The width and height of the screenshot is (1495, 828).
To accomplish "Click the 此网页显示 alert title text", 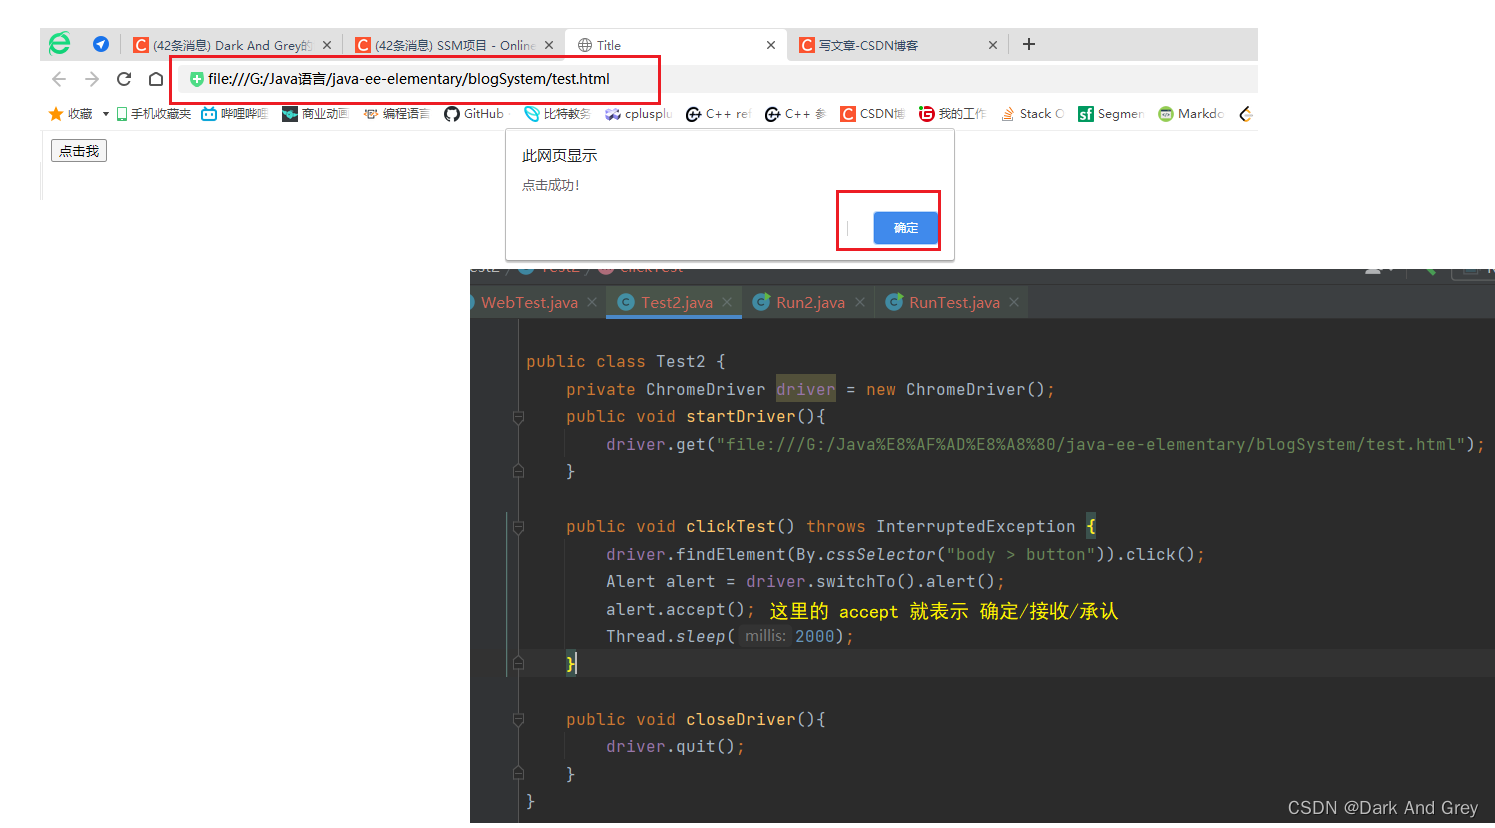I will (560, 156).
